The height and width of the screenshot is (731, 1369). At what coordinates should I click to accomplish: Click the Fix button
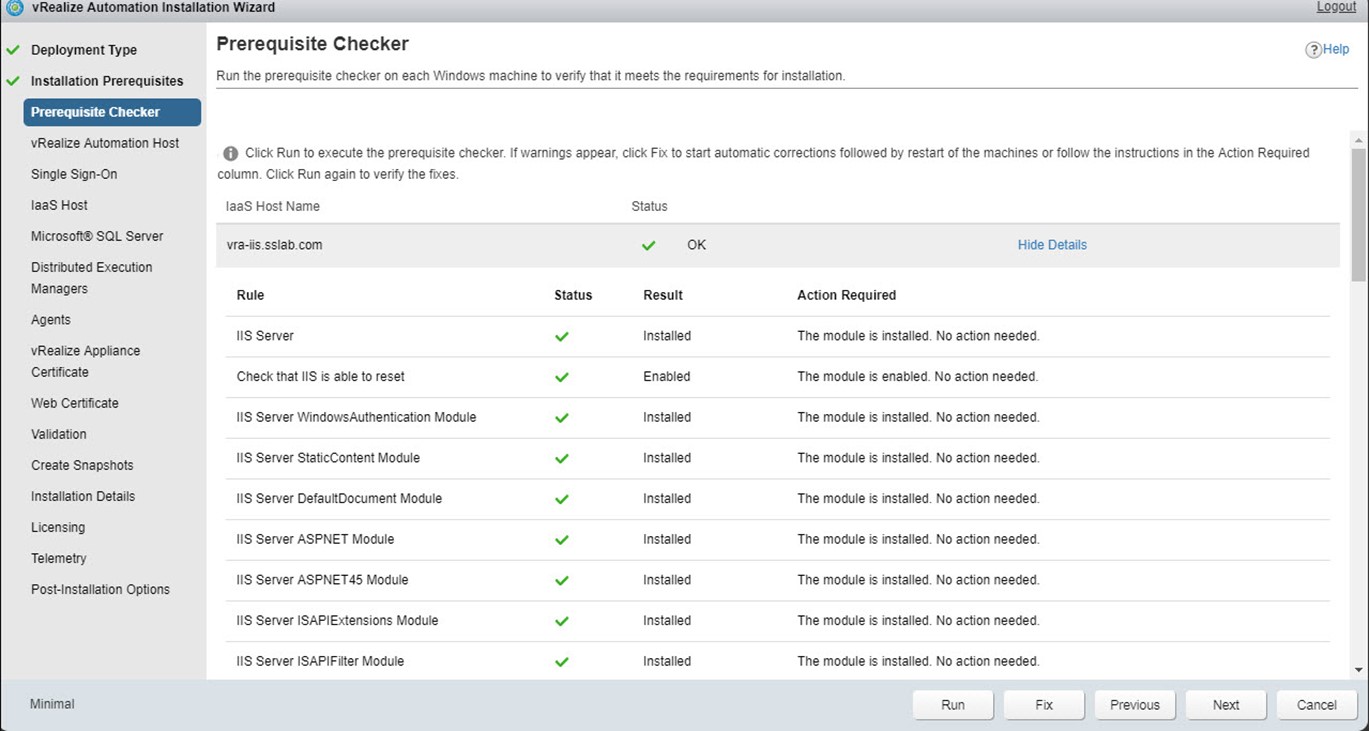pos(1044,705)
